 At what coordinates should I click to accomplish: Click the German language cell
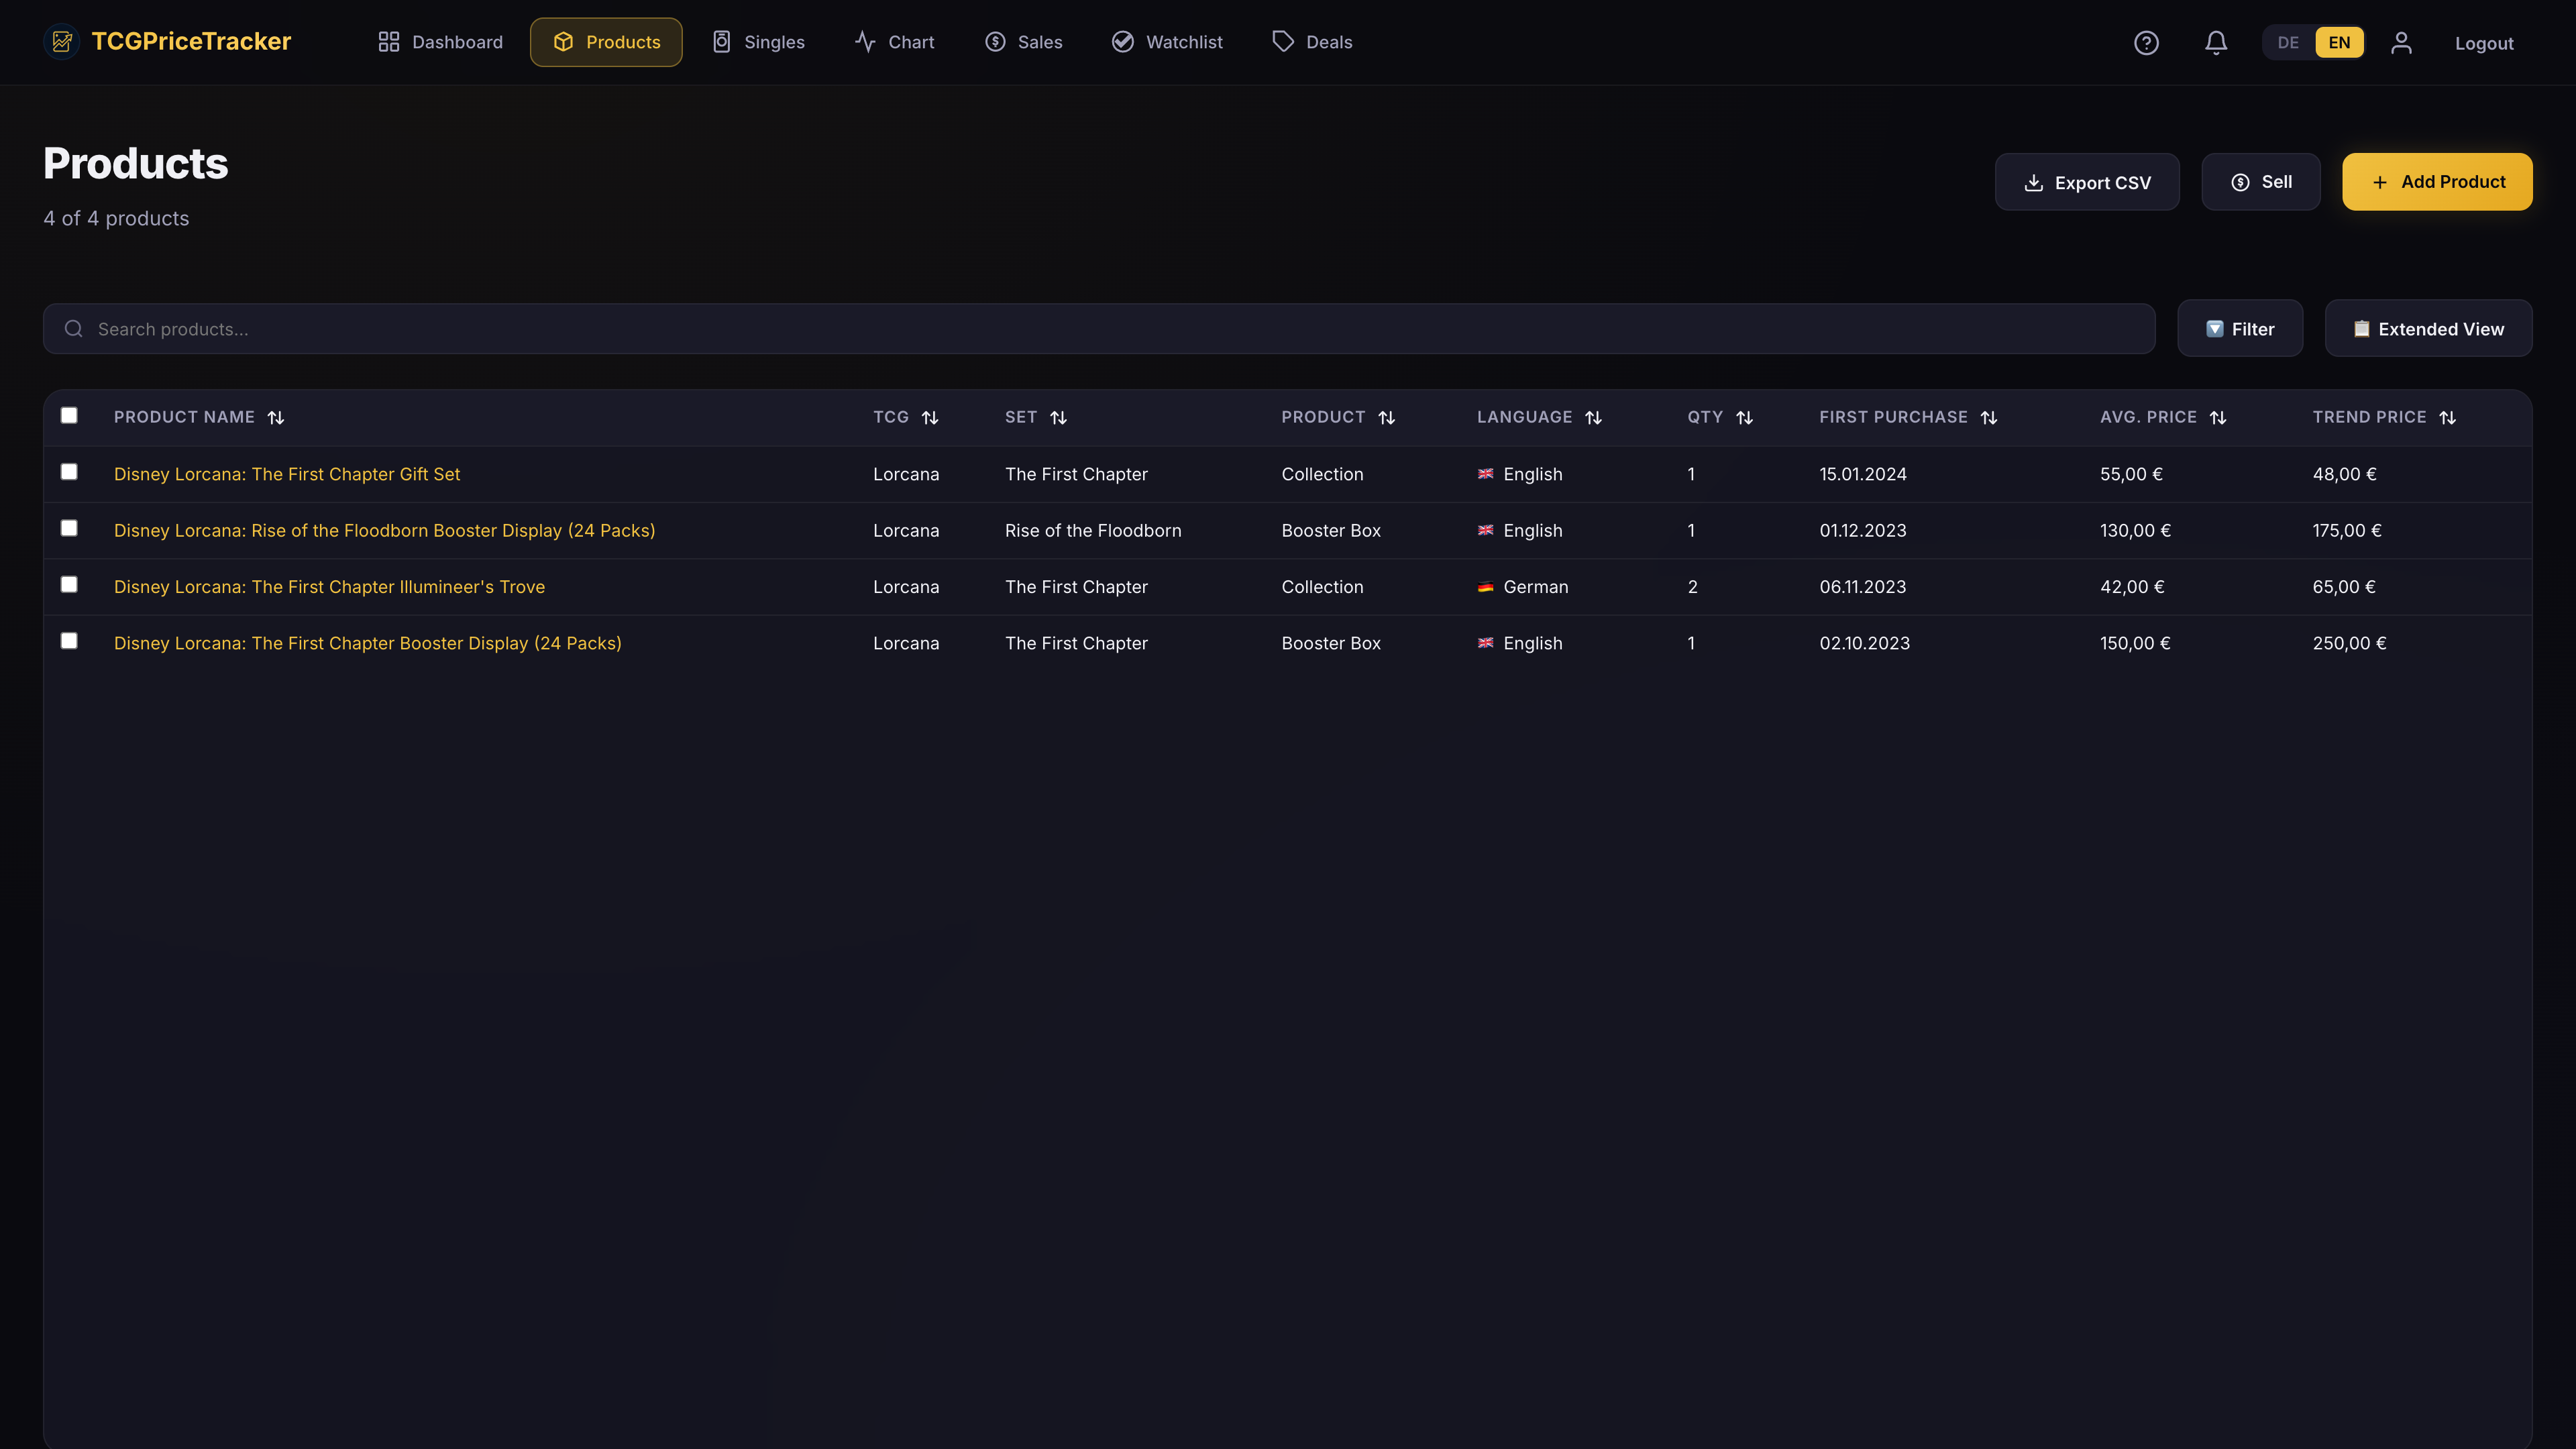click(x=1522, y=587)
